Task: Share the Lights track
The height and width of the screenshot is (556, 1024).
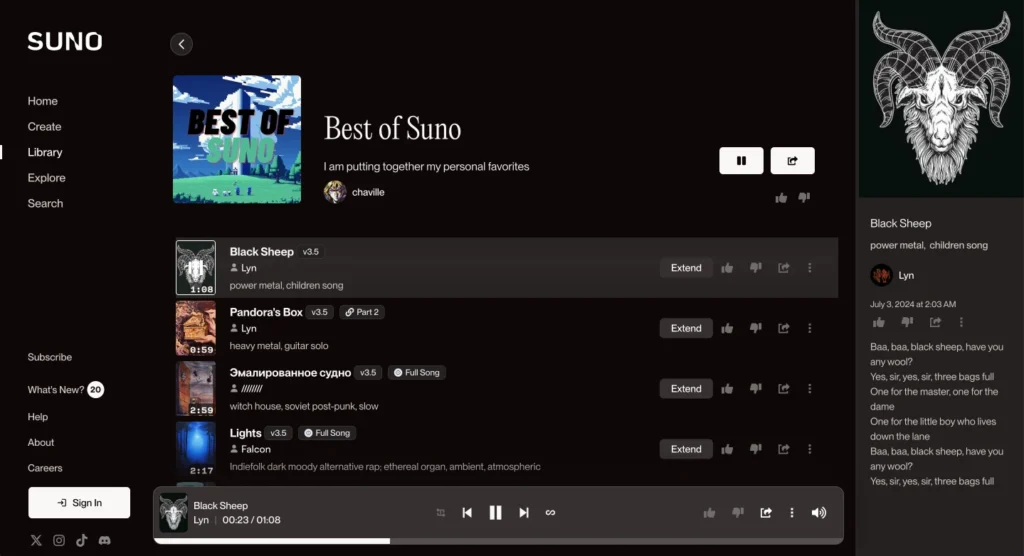Action: coord(784,449)
